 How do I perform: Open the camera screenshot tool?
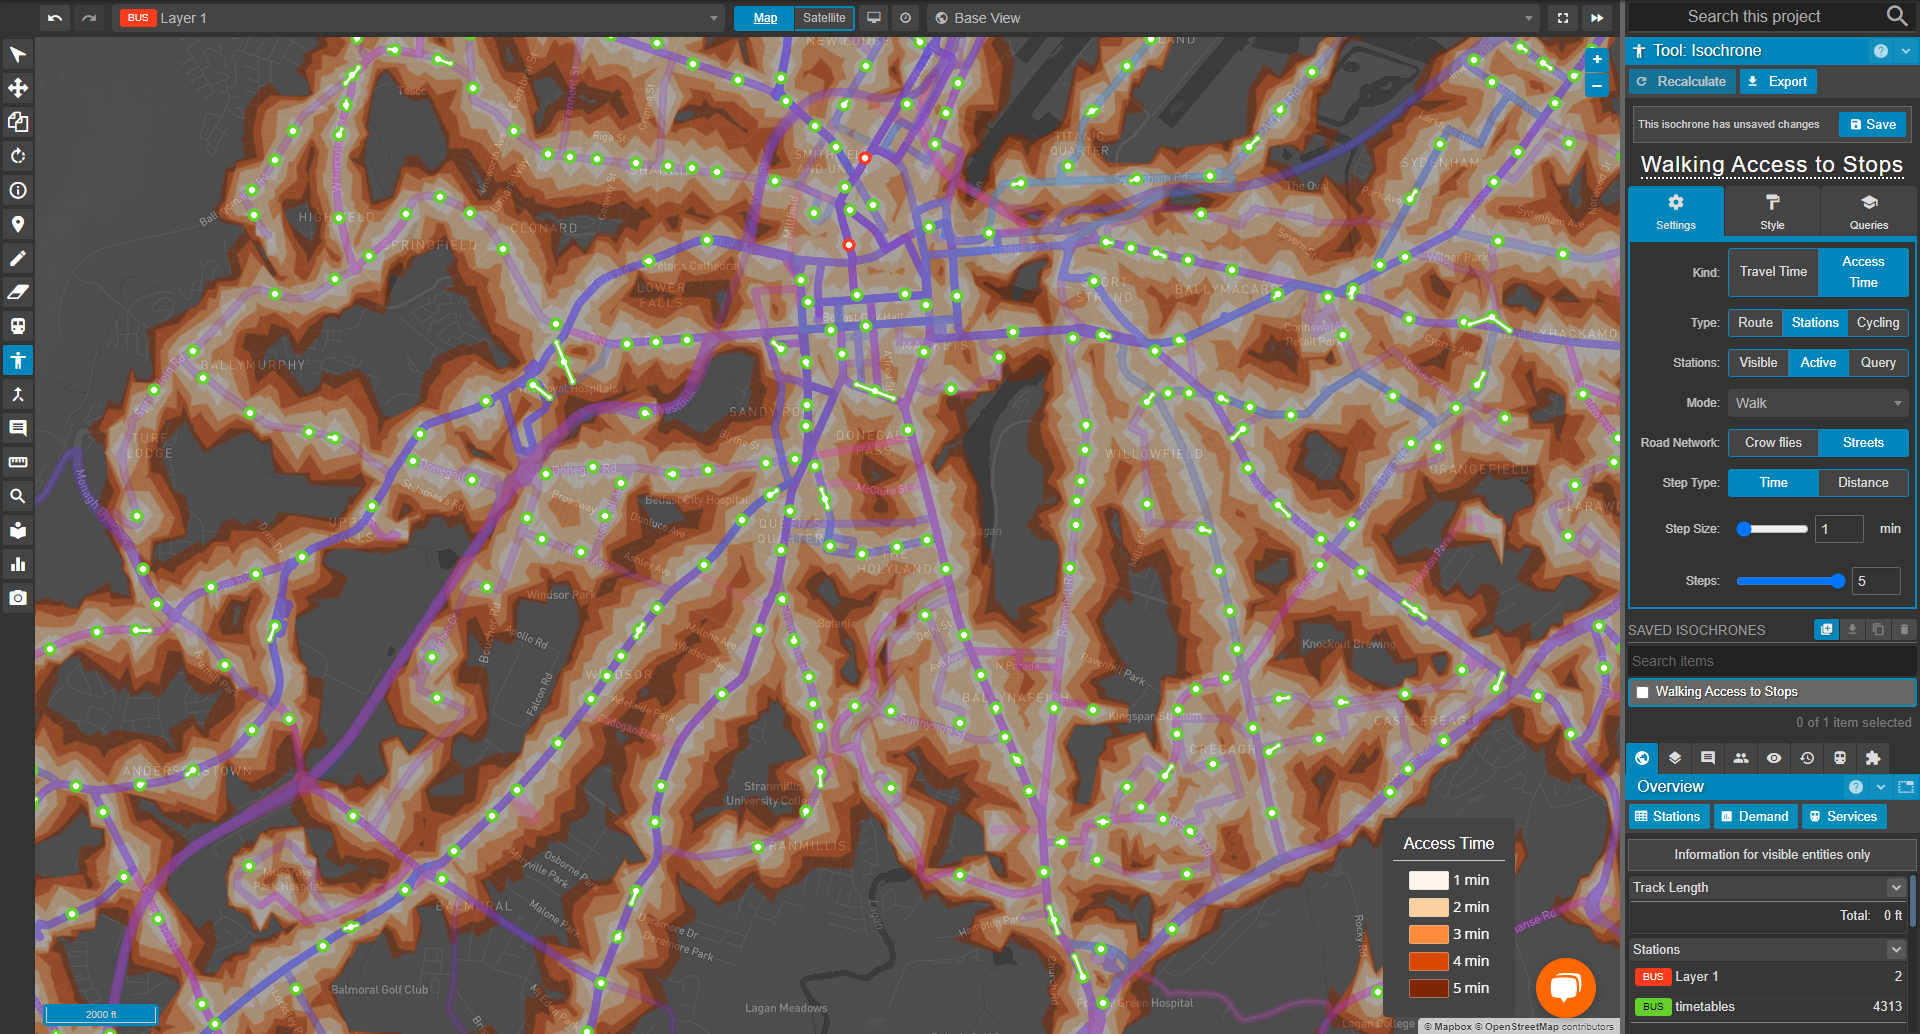(x=18, y=597)
